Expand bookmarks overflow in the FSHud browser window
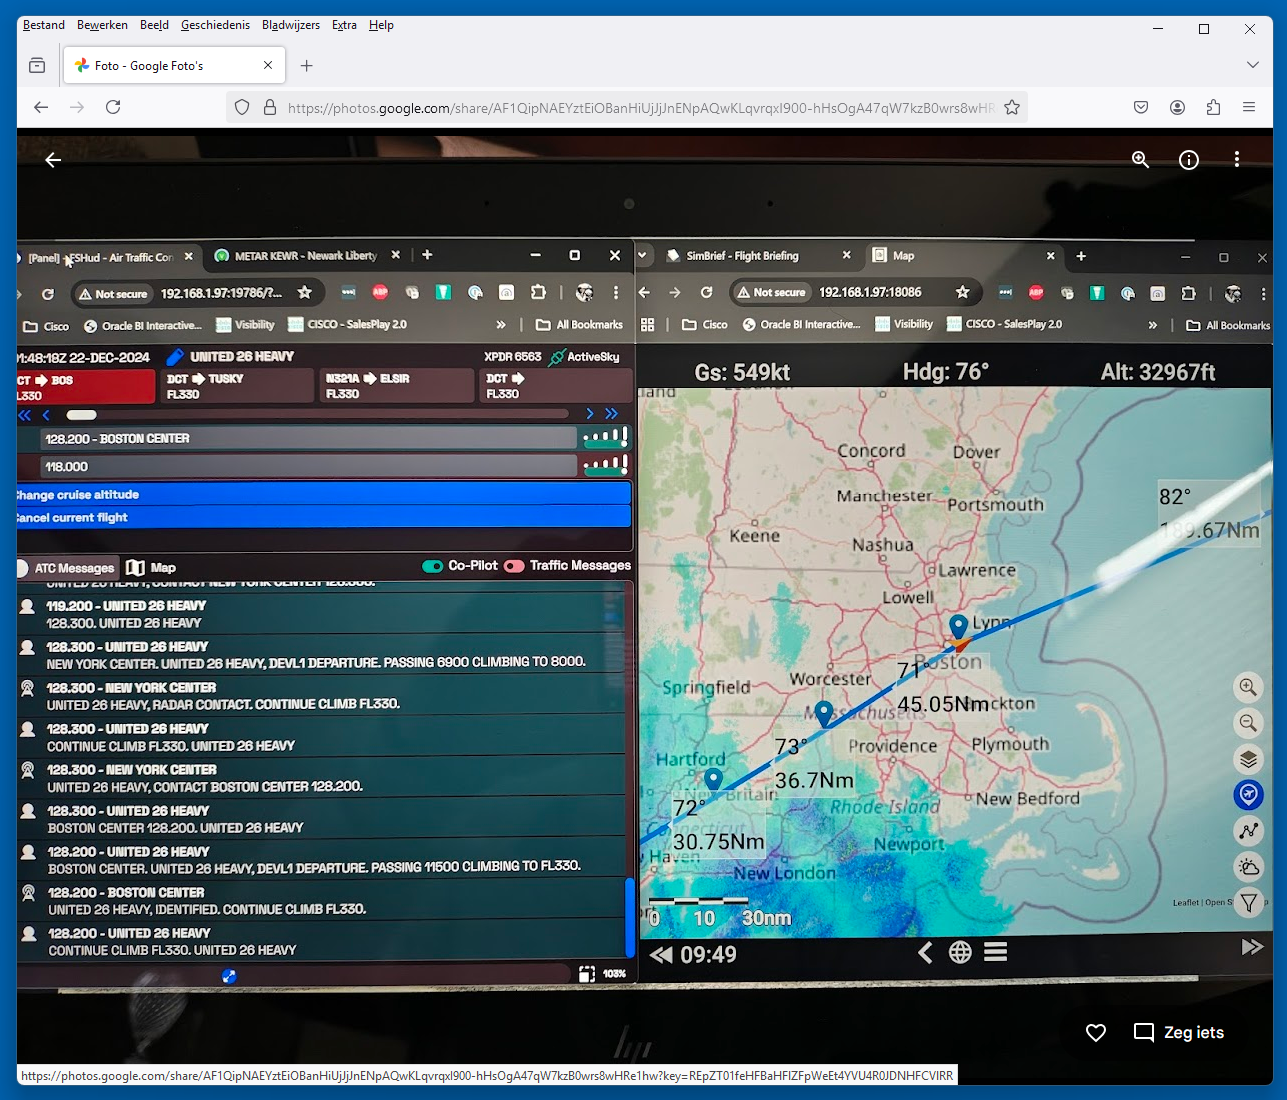1287x1100 pixels. pos(501,325)
